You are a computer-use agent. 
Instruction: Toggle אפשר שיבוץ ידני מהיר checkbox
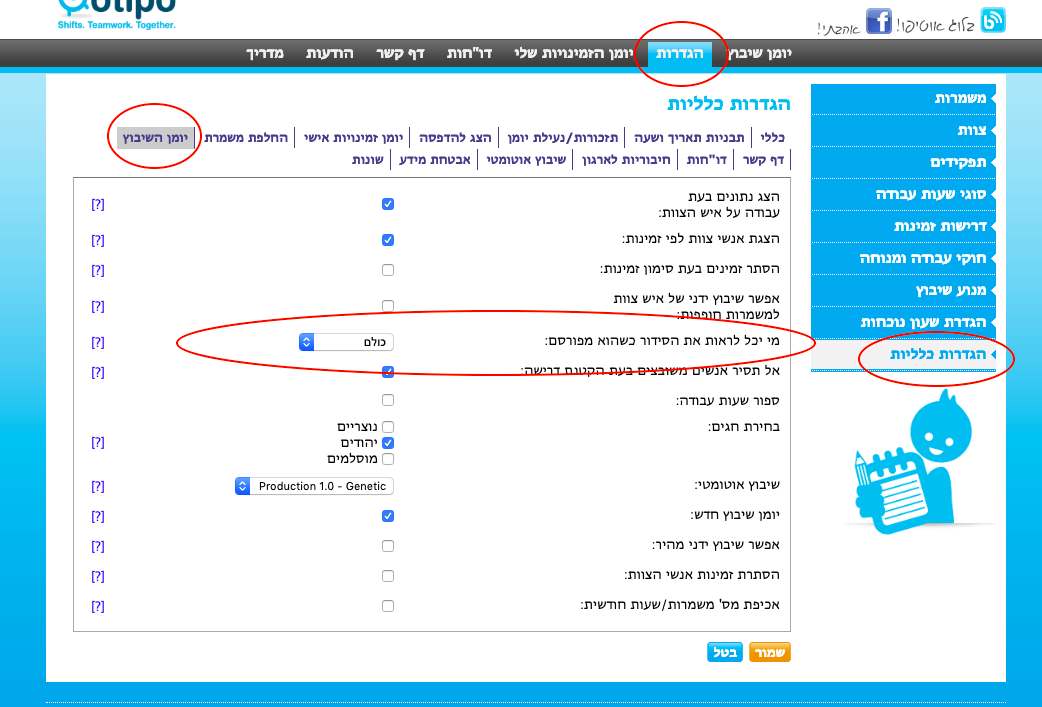pos(388,546)
